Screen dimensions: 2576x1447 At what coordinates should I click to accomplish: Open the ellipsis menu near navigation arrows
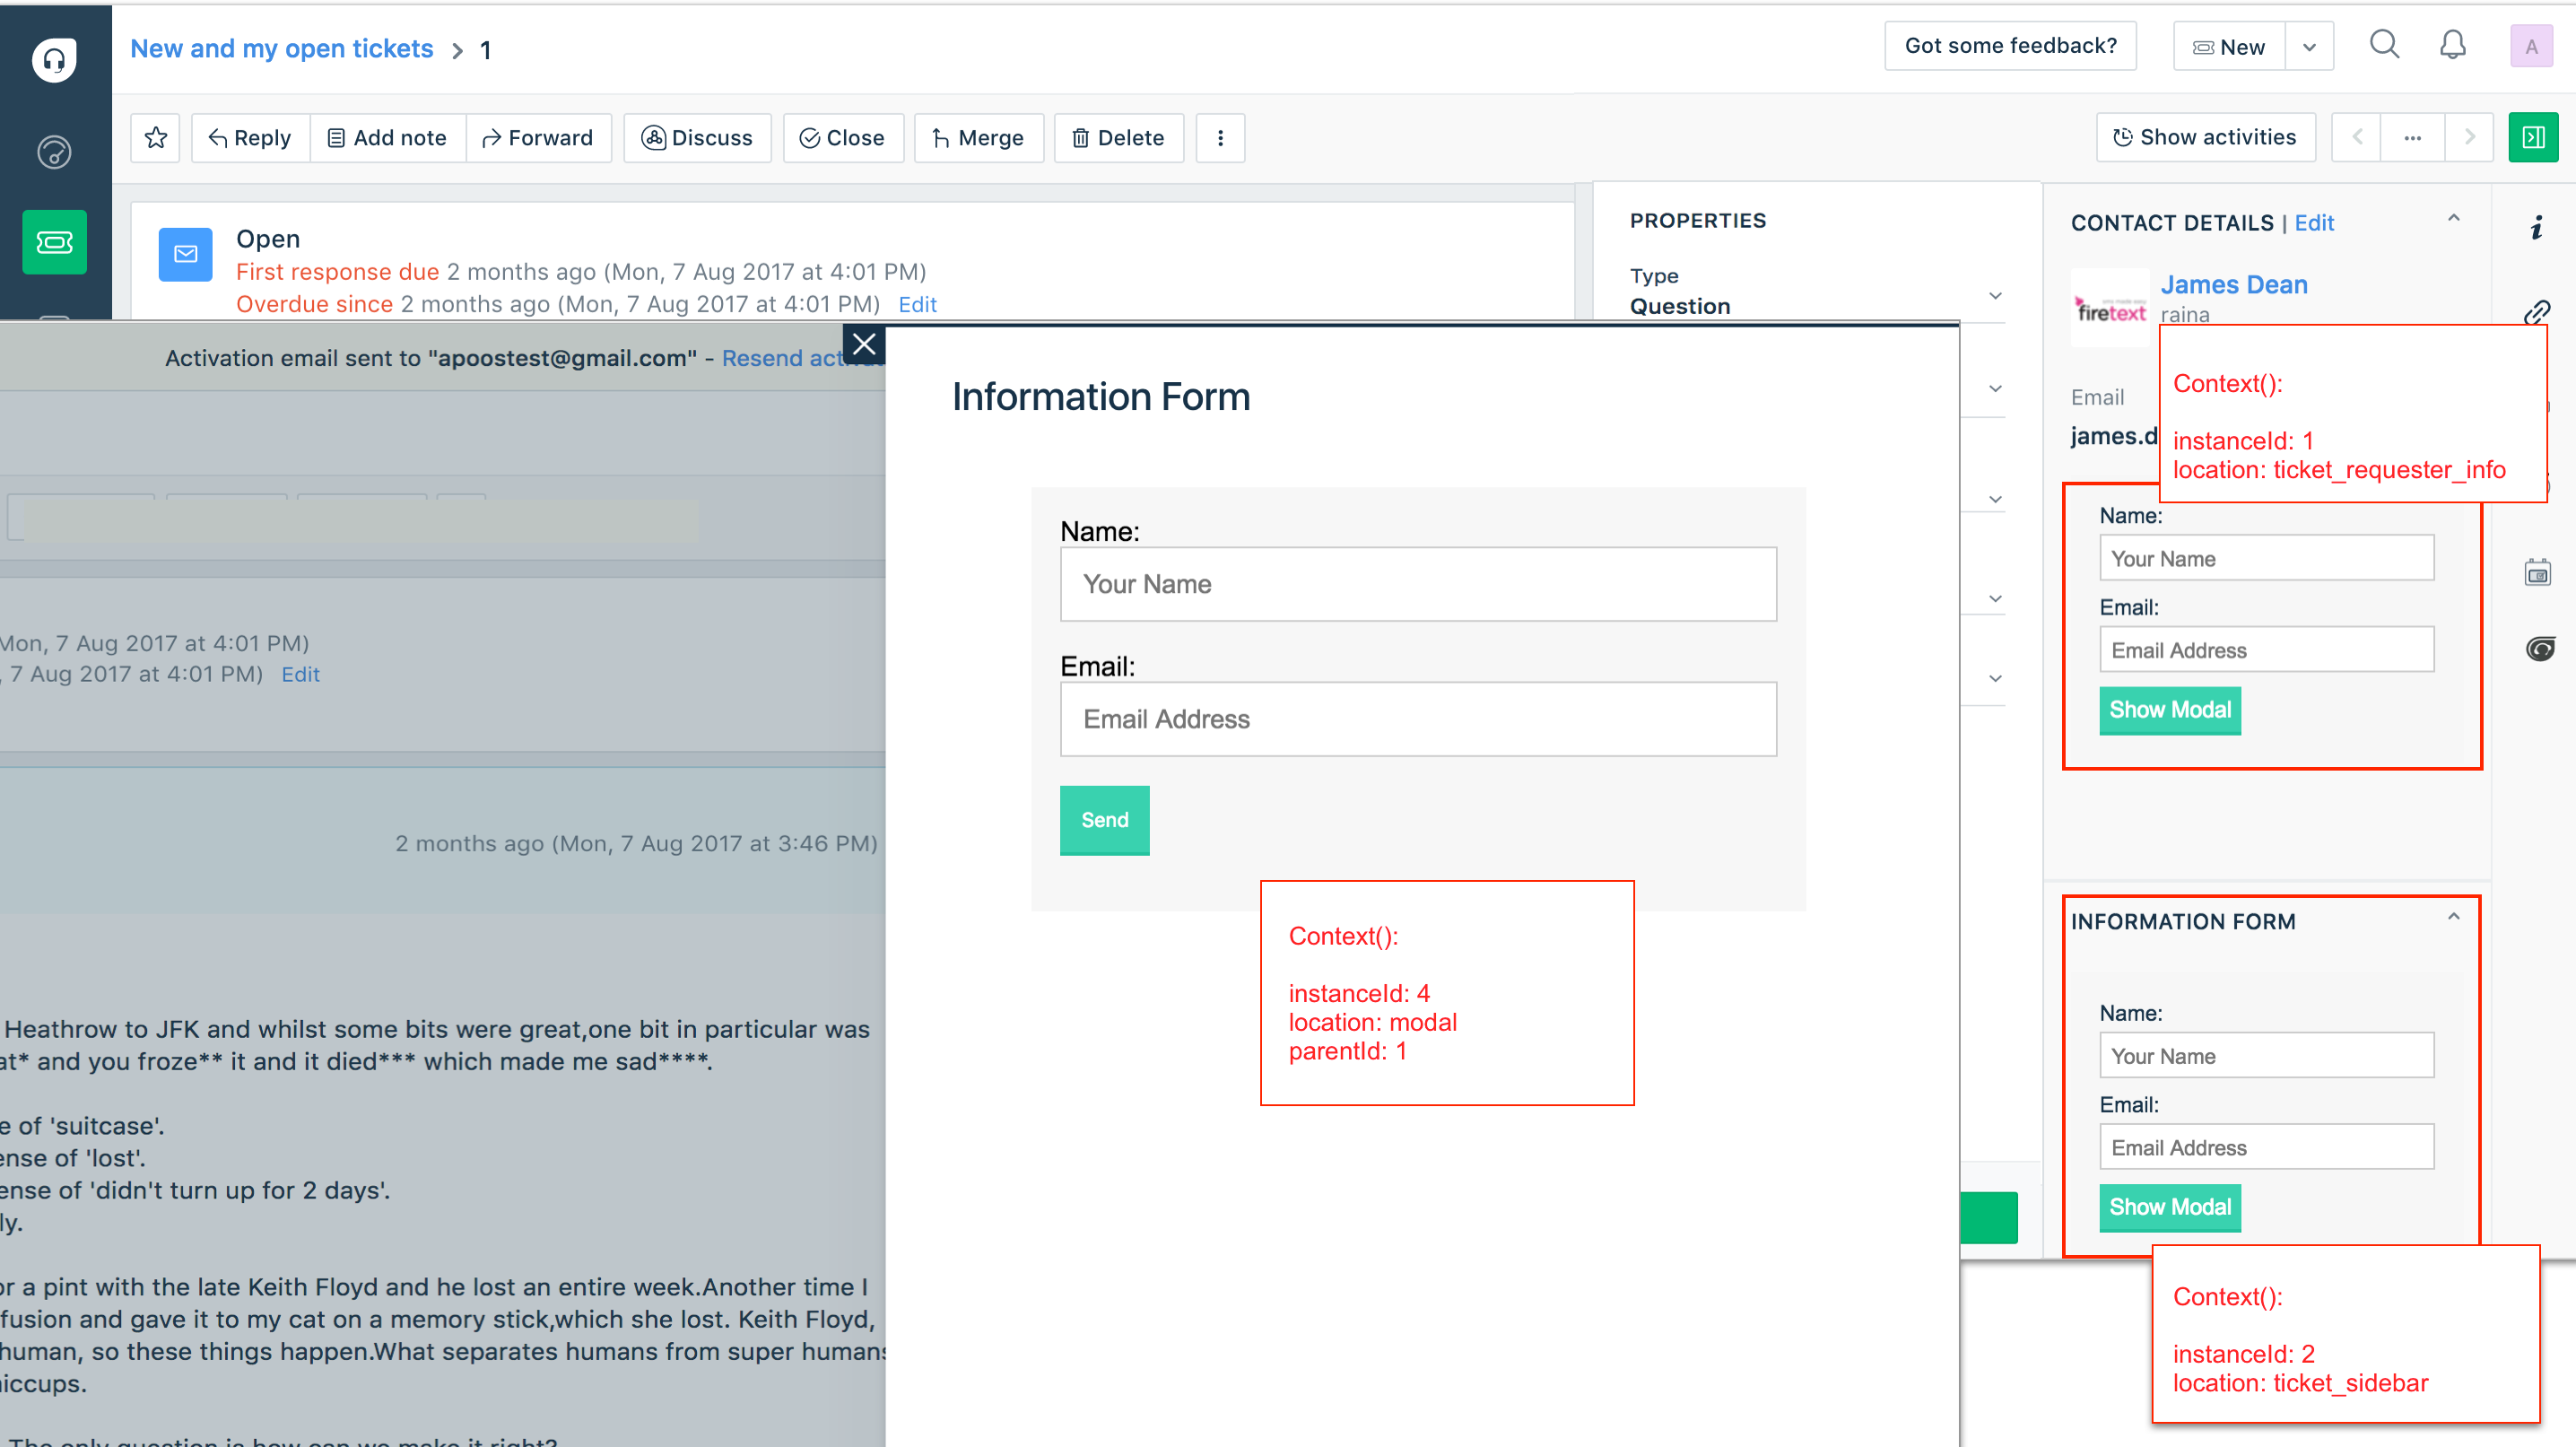2413,138
